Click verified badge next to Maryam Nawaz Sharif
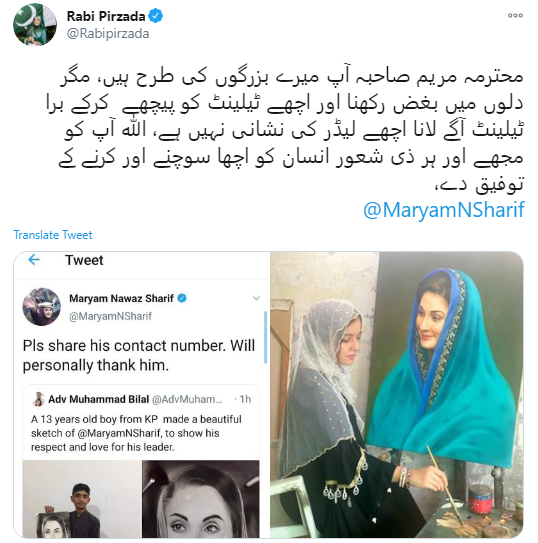The height and width of the screenshot is (543, 538). click(x=182, y=298)
